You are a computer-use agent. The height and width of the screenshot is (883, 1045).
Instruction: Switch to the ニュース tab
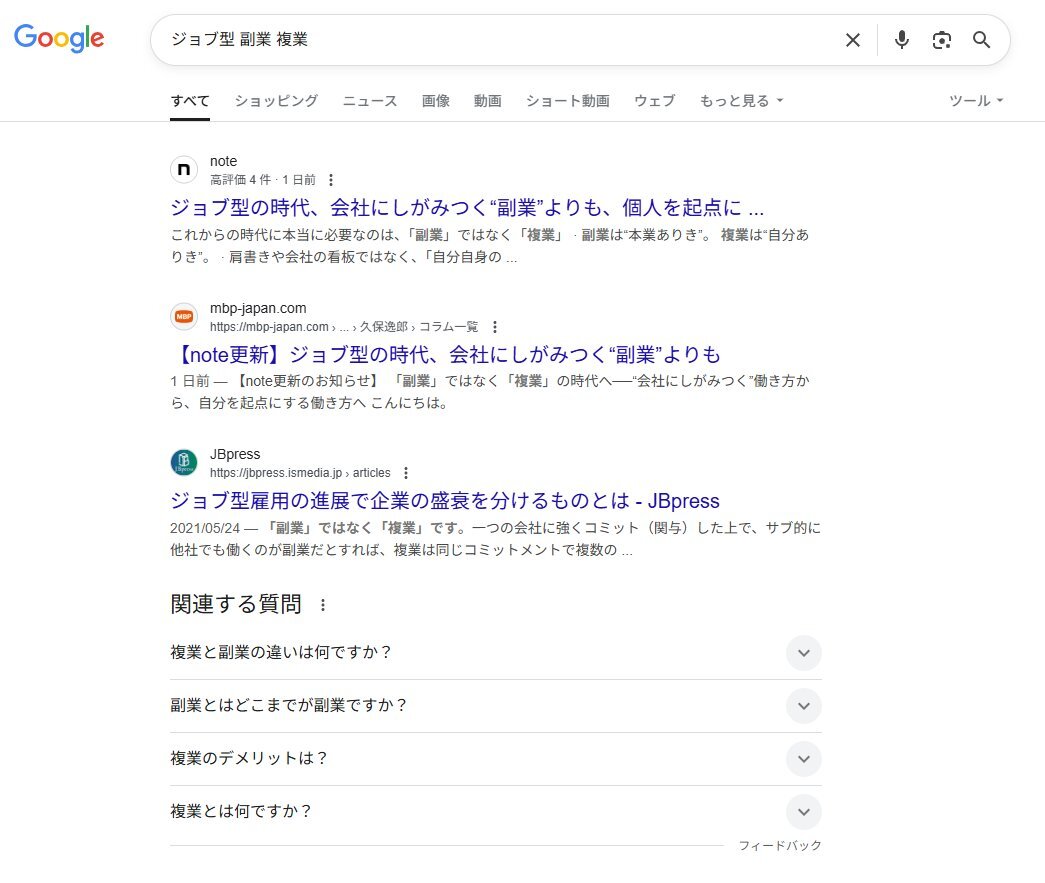370,101
